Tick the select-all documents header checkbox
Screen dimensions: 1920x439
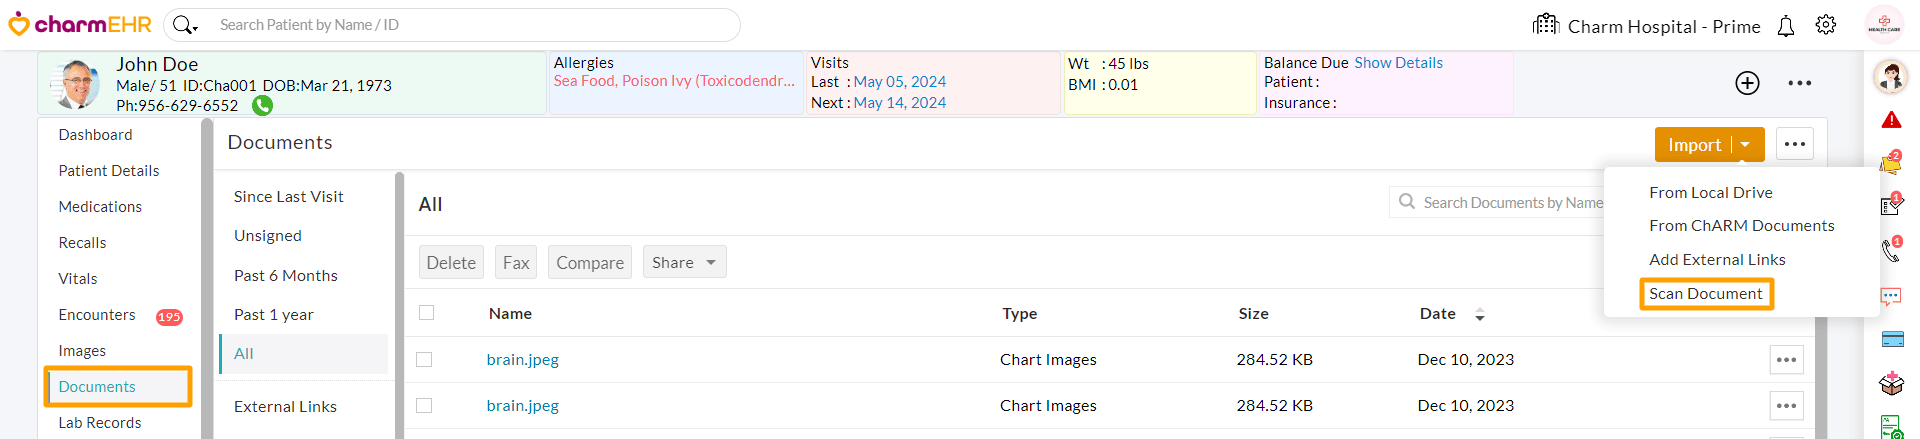[x=427, y=313]
